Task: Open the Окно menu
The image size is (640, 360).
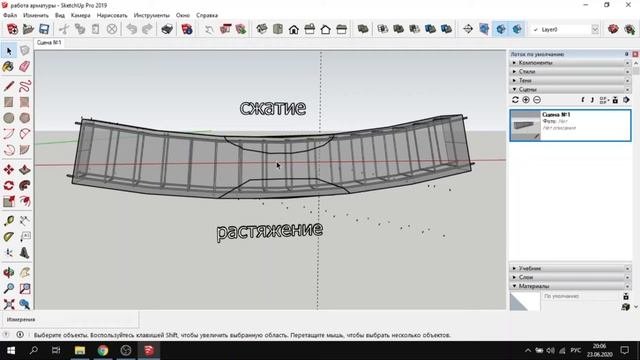Action: tap(183, 15)
